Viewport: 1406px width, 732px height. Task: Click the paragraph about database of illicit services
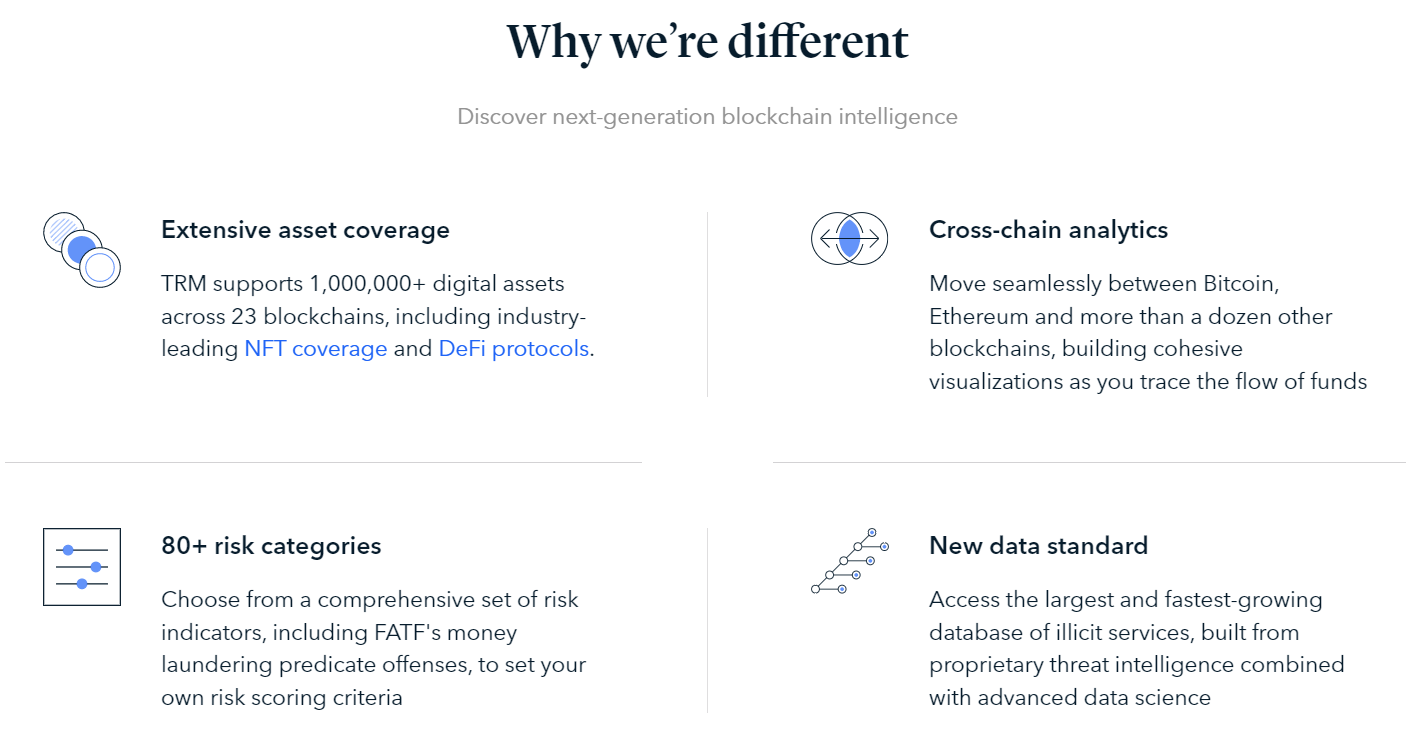point(1137,649)
